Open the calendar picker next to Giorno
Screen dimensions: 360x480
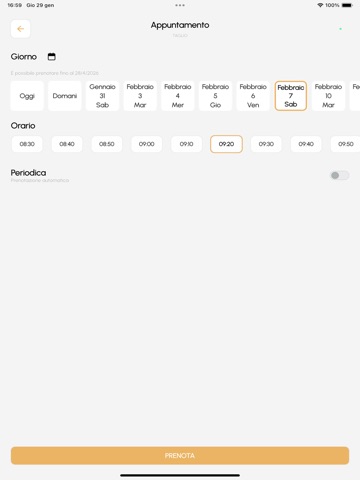point(52,57)
